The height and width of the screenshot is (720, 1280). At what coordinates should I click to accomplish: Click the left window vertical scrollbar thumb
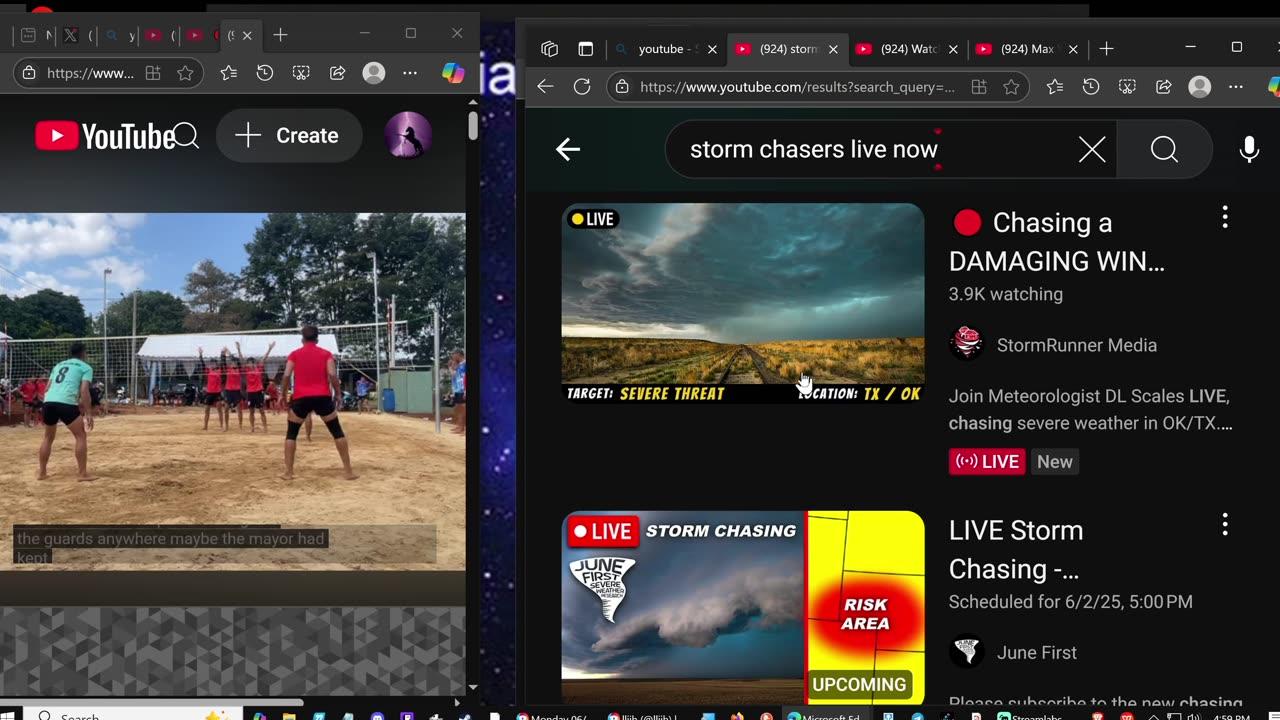pos(472,125)
